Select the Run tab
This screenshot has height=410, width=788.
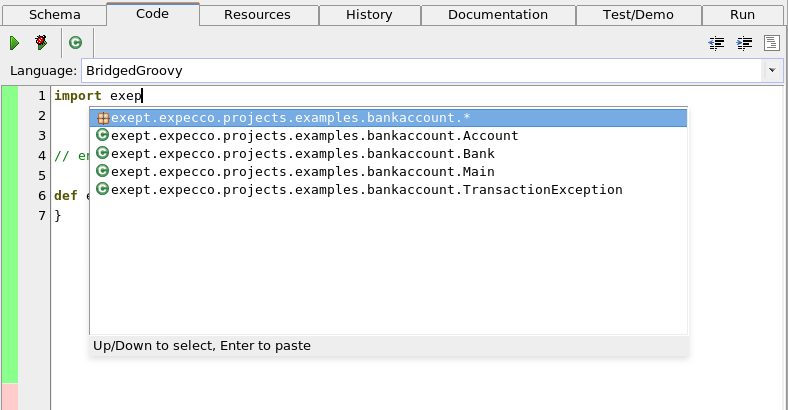742,15
